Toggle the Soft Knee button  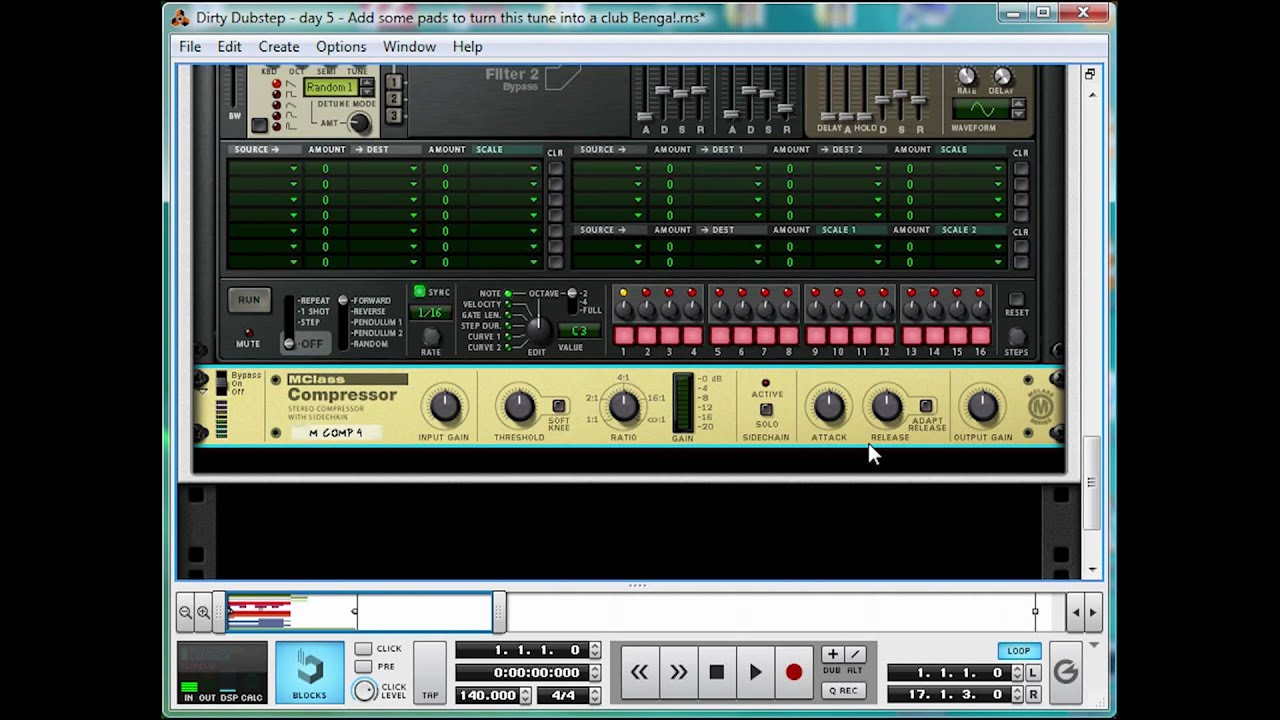[x=559, y=406]
